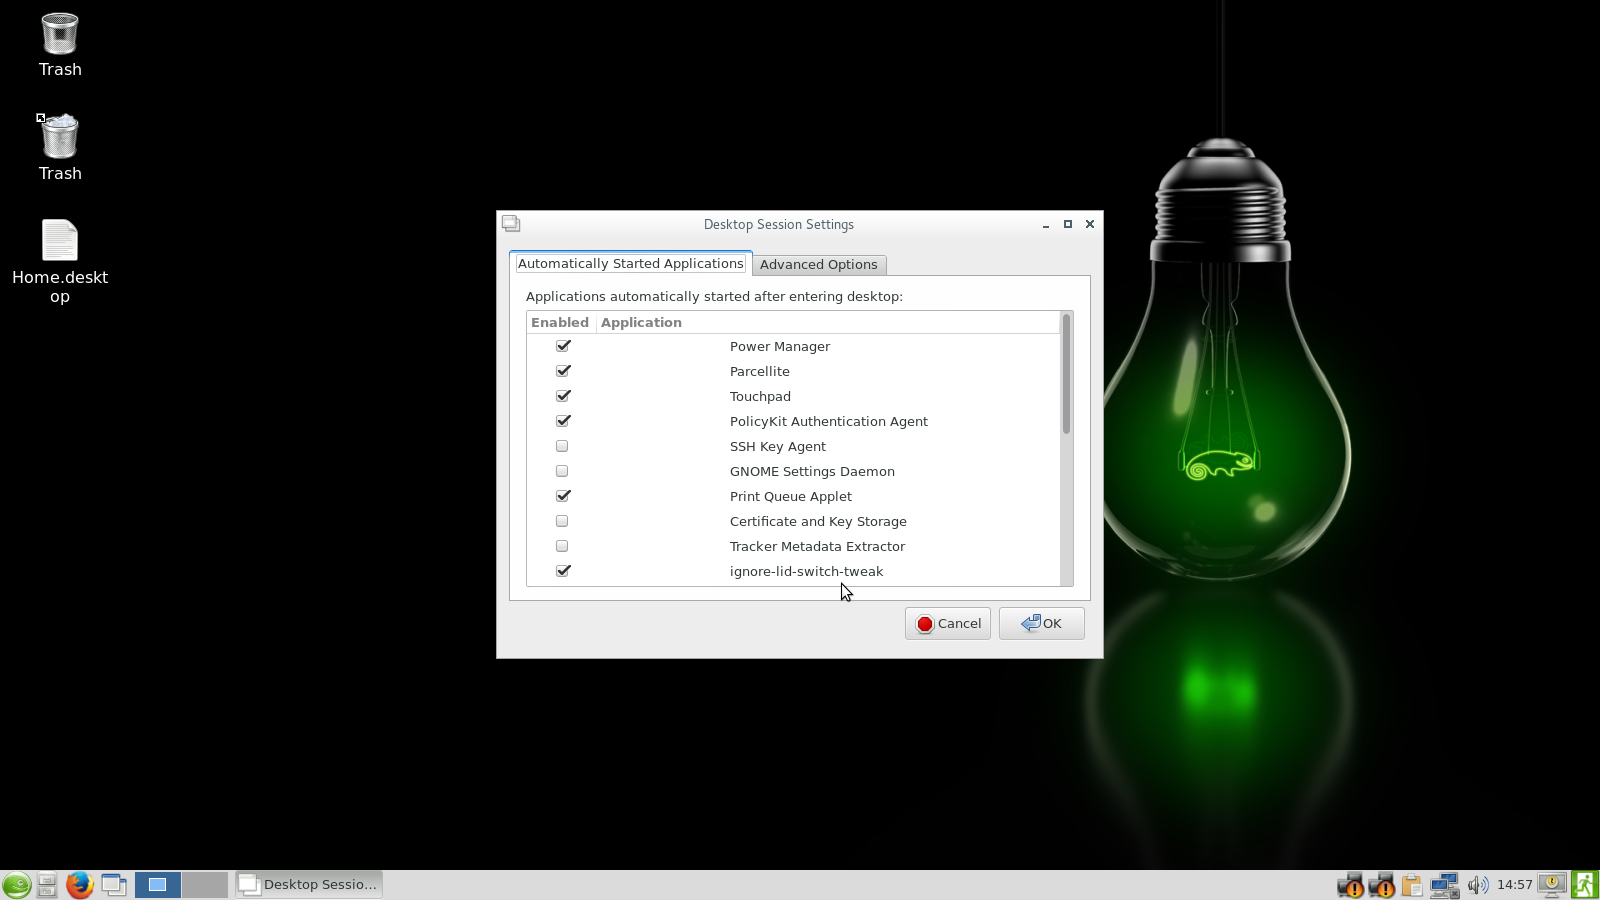The image size is (1600, 900).
Task: Click the show desktop windows icon
Action: (x=114, y=885)
